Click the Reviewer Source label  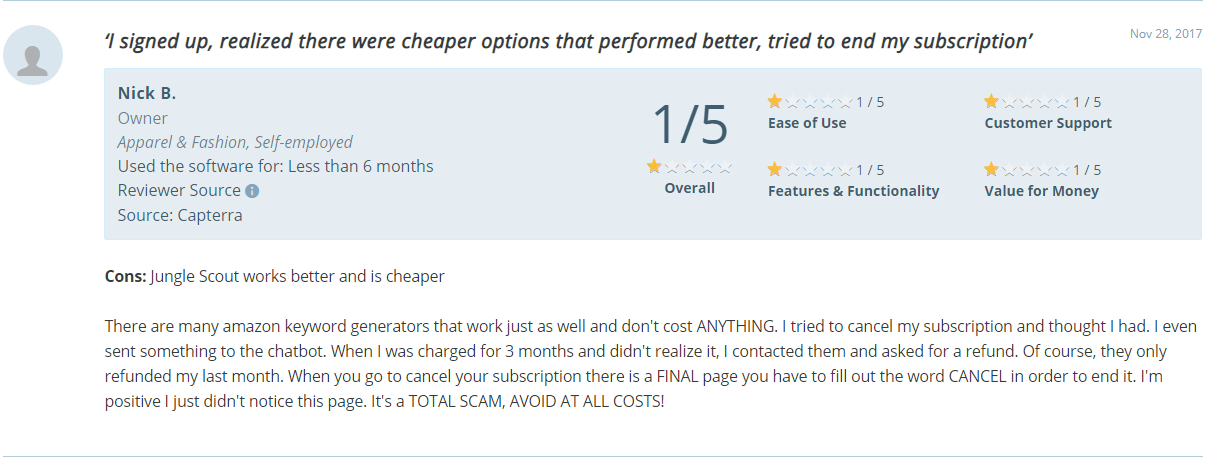[179, 190]
